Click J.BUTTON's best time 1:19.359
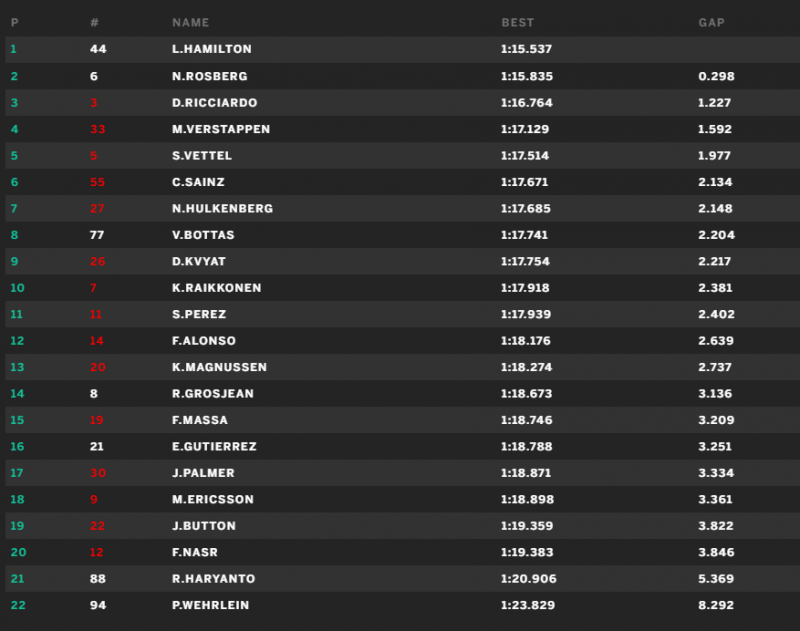This screenshot has height=631, width=800. click(x=527, y=526)
